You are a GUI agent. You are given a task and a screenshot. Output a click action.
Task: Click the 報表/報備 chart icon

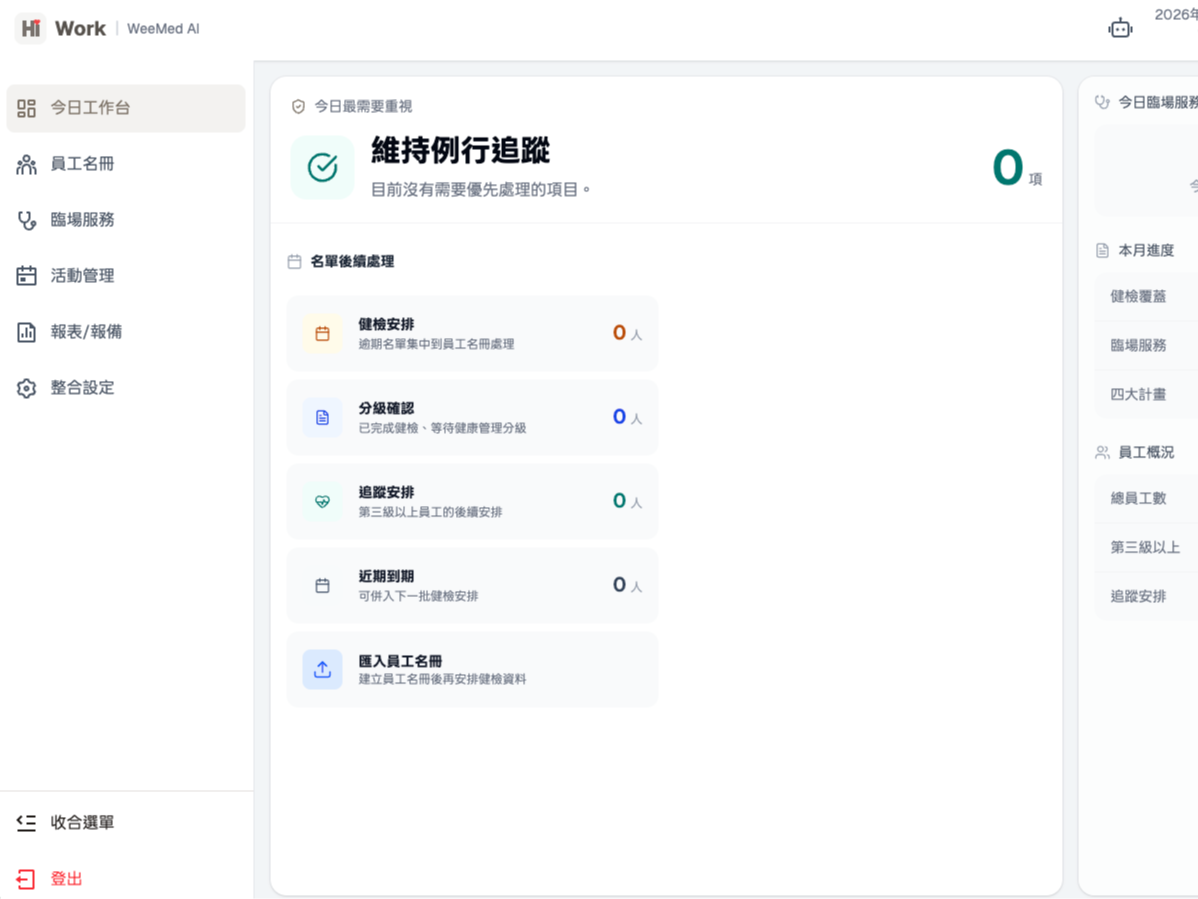(x=27, y=332)
